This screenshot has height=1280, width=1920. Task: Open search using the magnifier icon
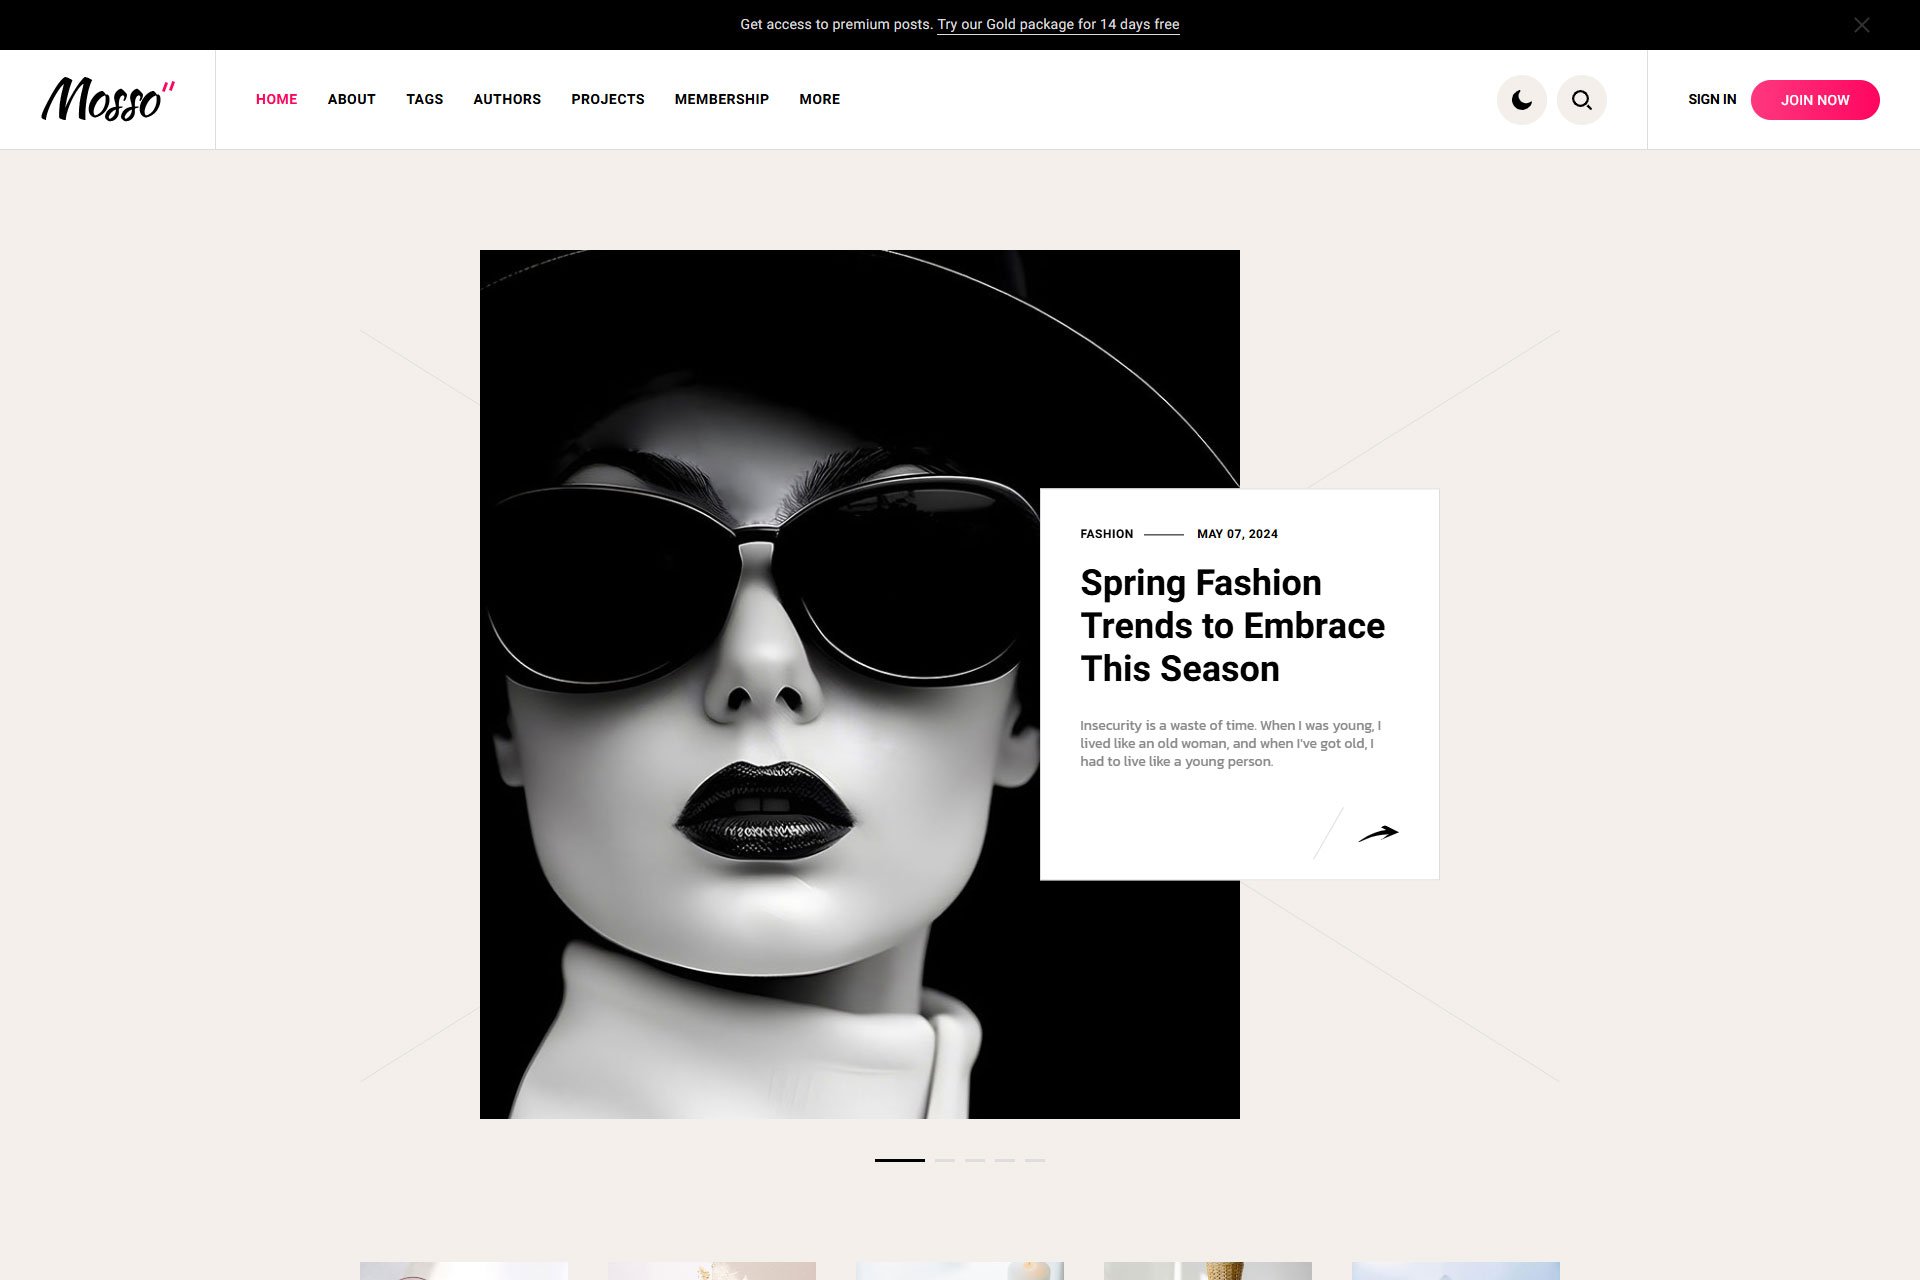point(1581,99)
